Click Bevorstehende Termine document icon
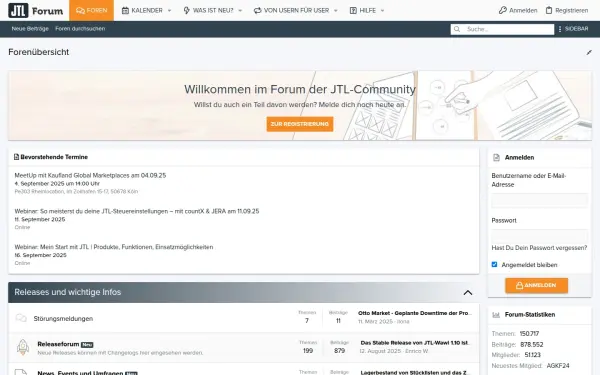The image size is (600, 375). (x=16, y=157)
